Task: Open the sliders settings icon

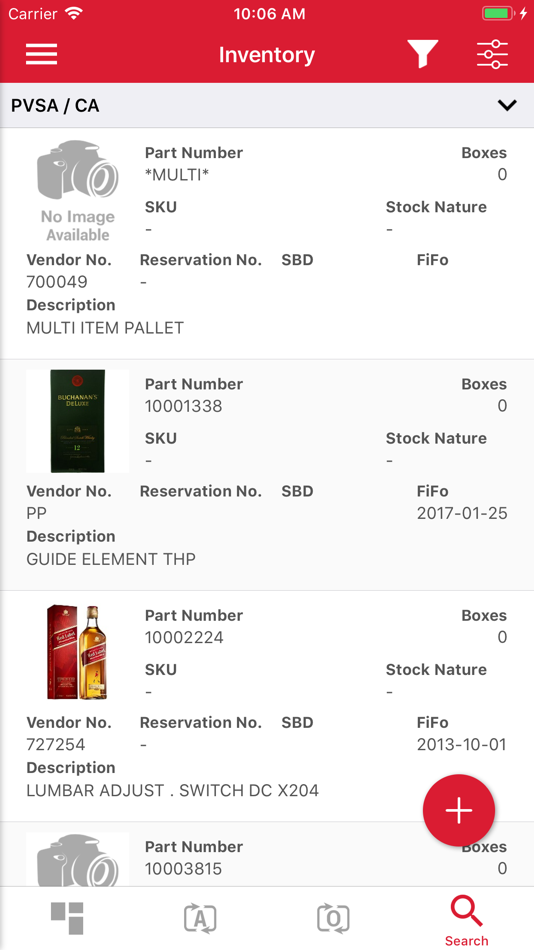Action: click(x=492, y=55)
